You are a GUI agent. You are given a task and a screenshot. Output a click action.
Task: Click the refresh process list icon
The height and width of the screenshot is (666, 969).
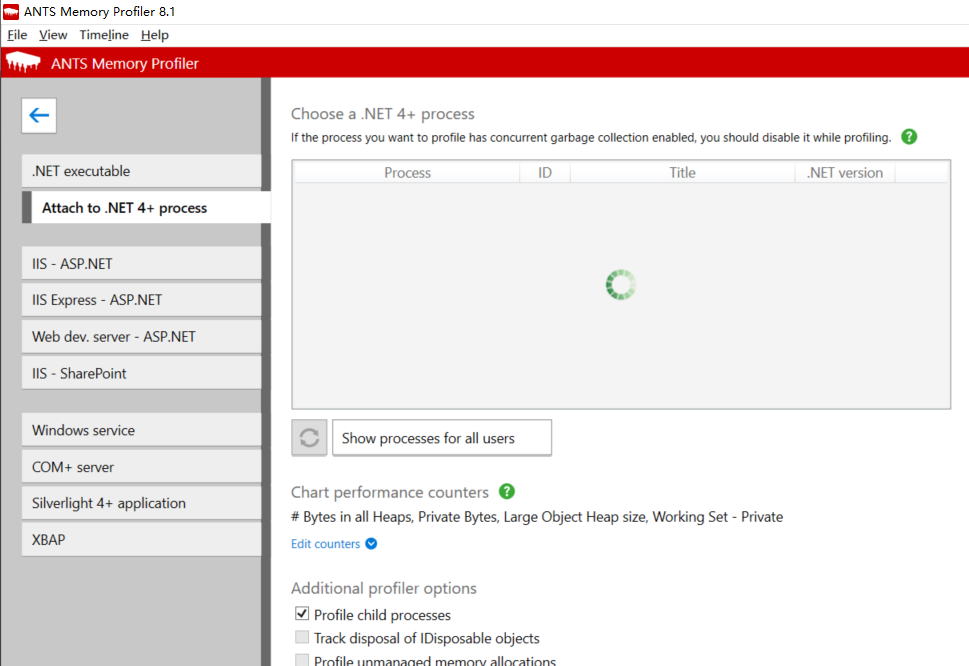point(309,438)
